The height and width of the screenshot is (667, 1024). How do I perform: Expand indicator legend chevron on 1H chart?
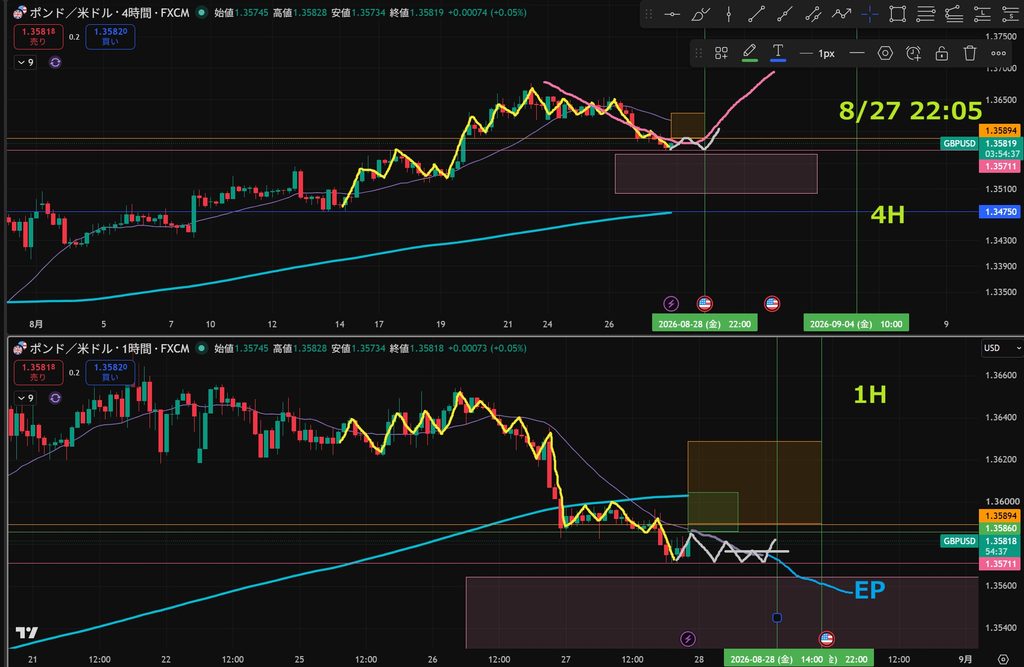coord(25,398)
